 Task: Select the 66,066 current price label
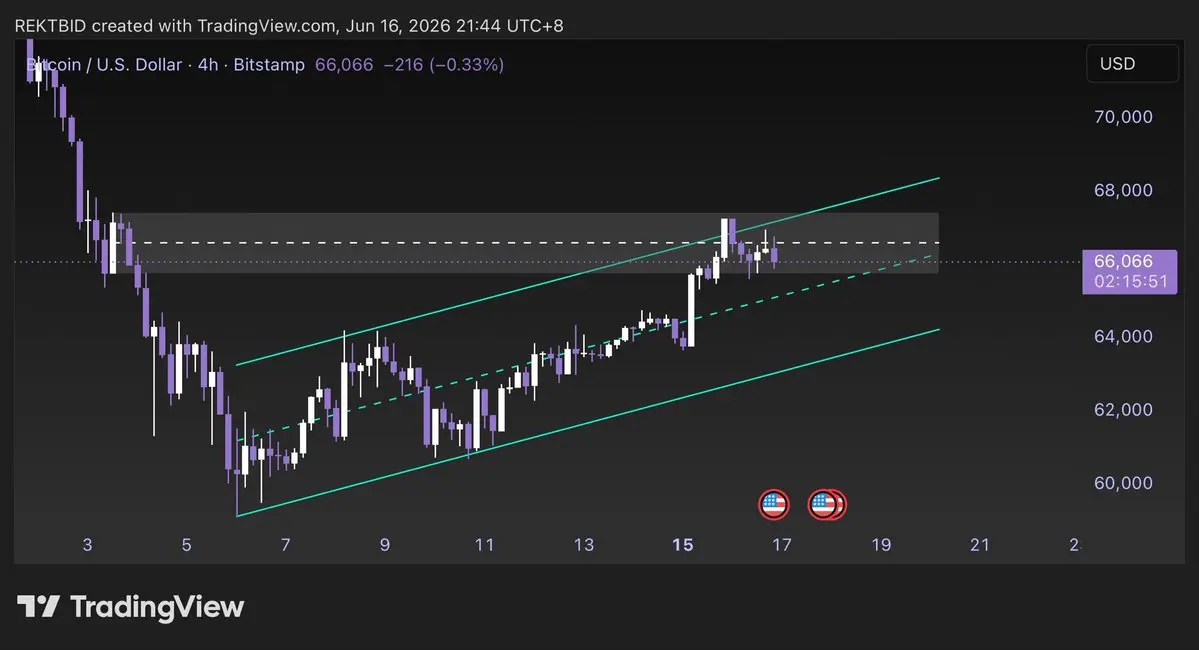click(1123, 262)
